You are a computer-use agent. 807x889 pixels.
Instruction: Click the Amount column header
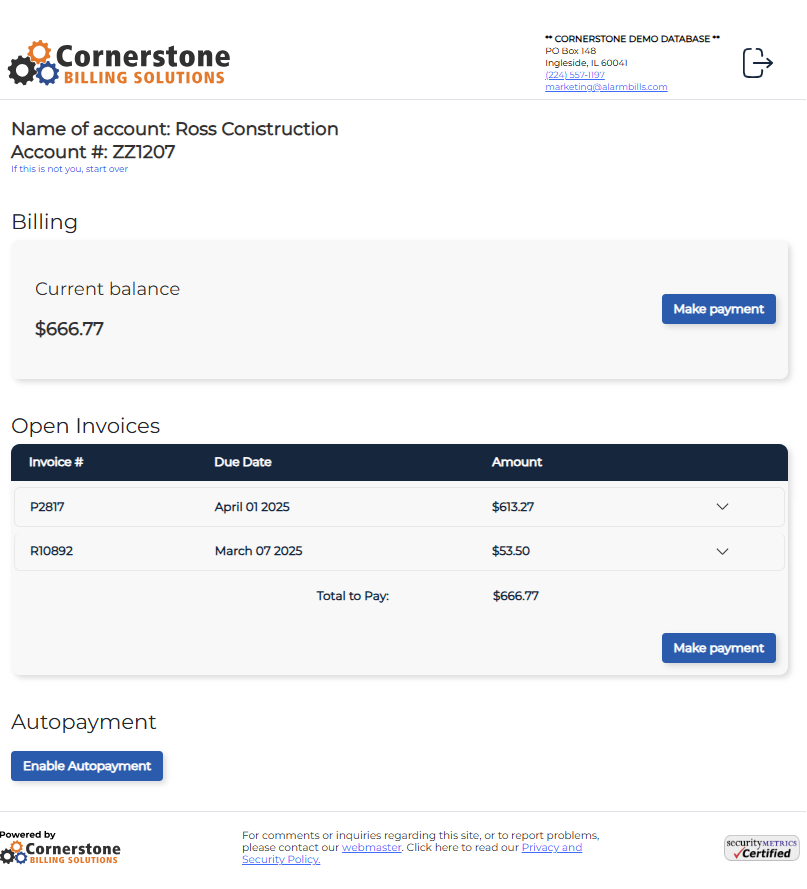click(x=517, y=462)
